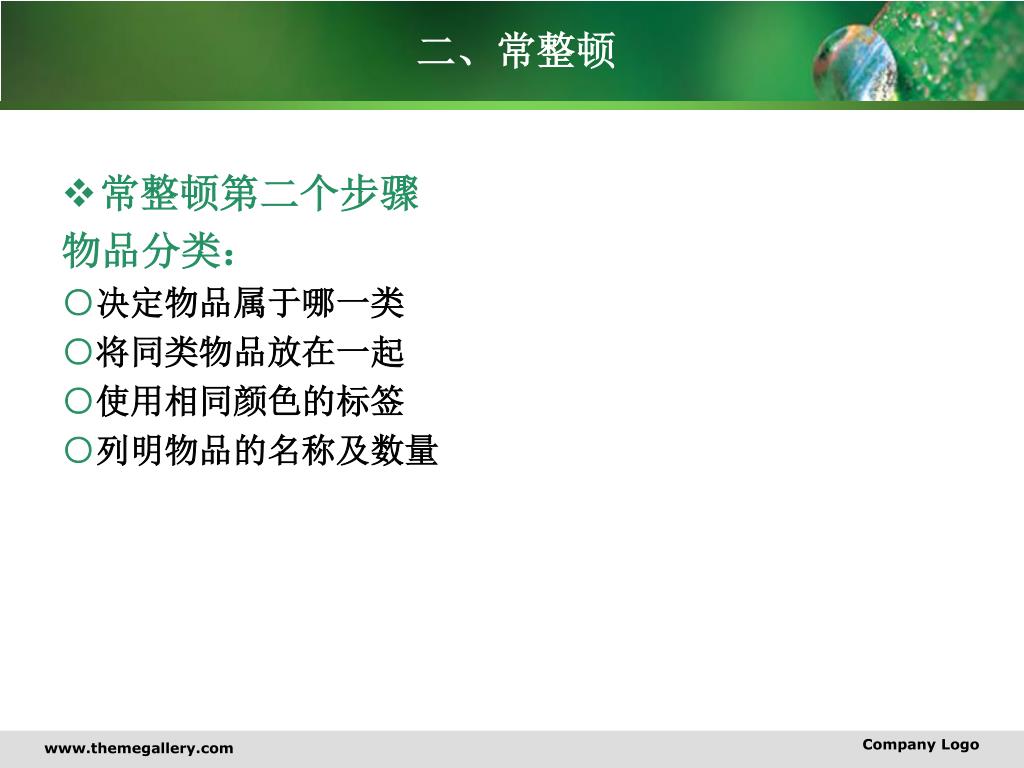
Task: Click the water droplet image in header
Action: click(x=856, y=64)
